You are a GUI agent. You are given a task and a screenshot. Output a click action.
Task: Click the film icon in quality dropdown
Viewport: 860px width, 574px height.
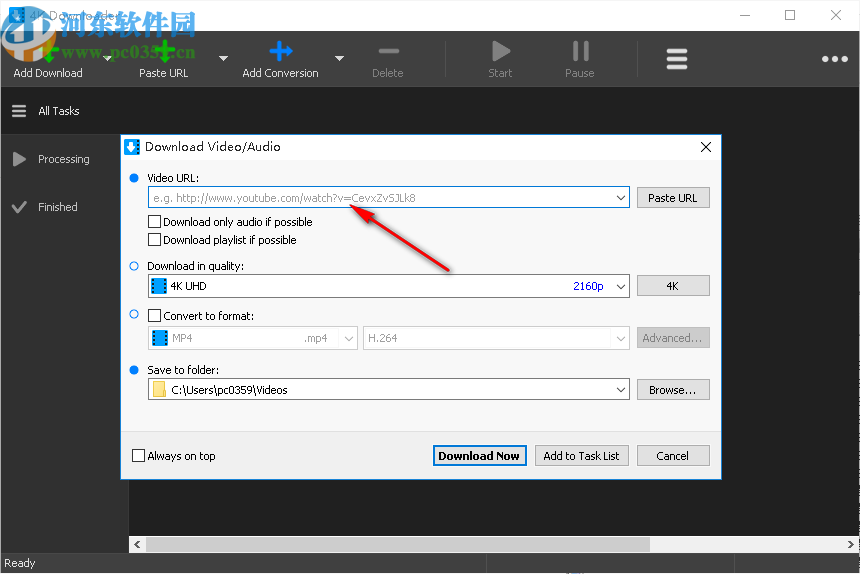[159, 286]
